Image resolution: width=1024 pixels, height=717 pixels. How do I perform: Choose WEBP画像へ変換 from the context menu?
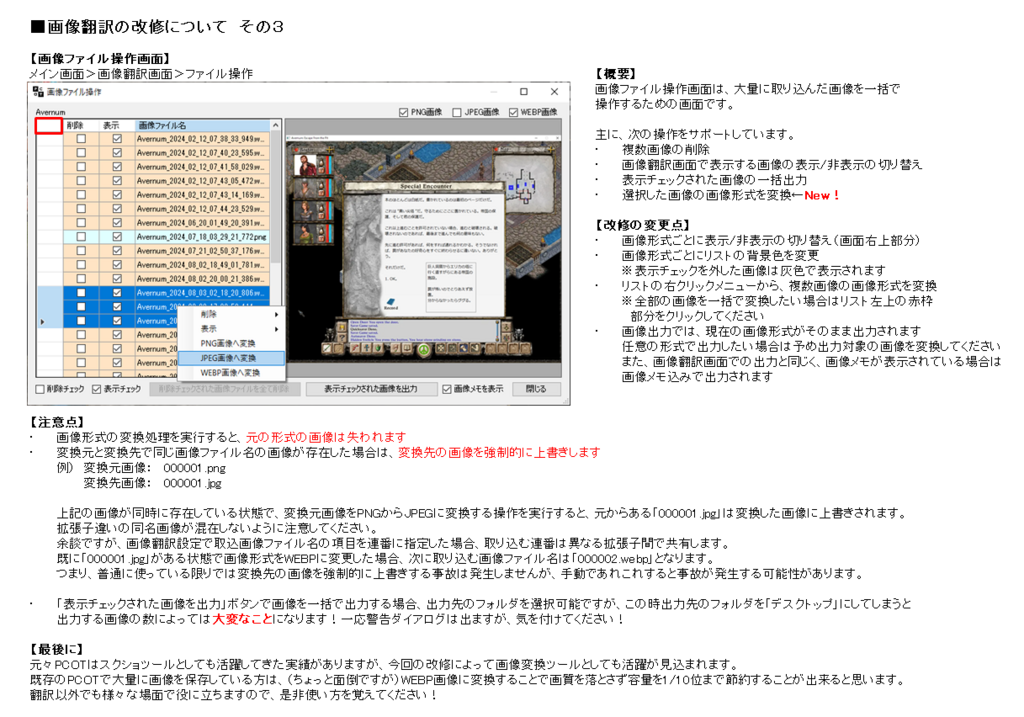[x=232, y=373]
